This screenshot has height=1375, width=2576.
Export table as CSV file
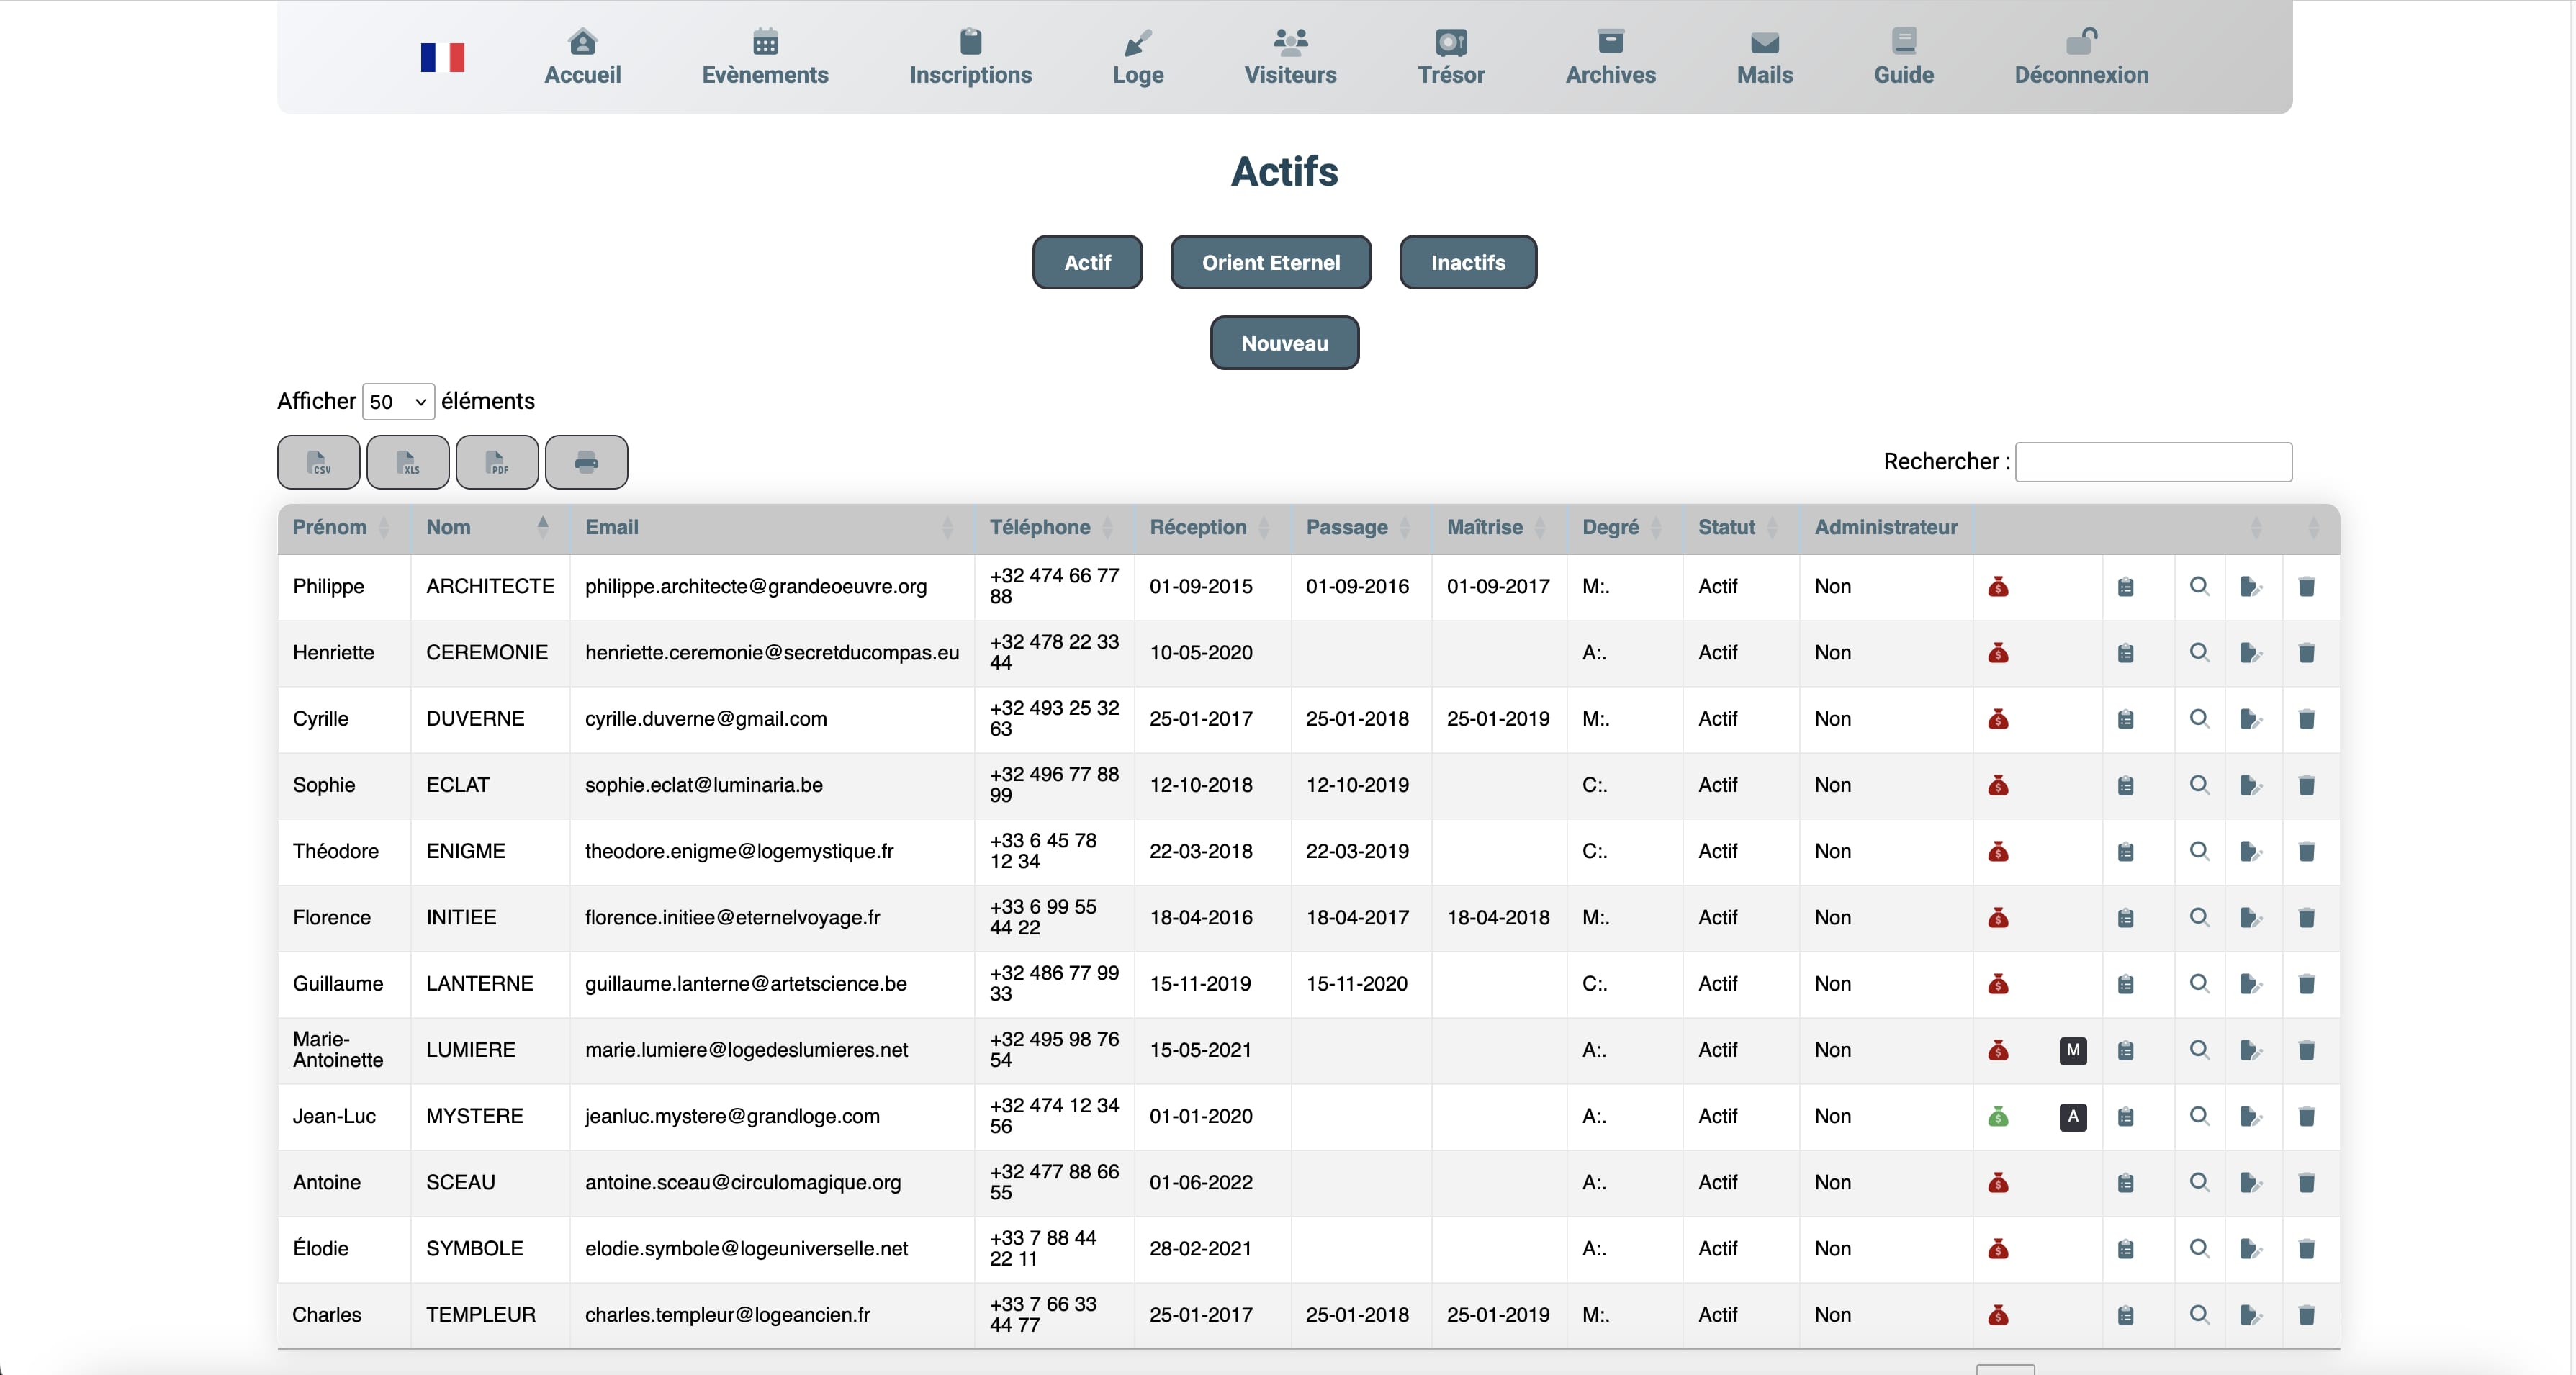tap(318, 462)
